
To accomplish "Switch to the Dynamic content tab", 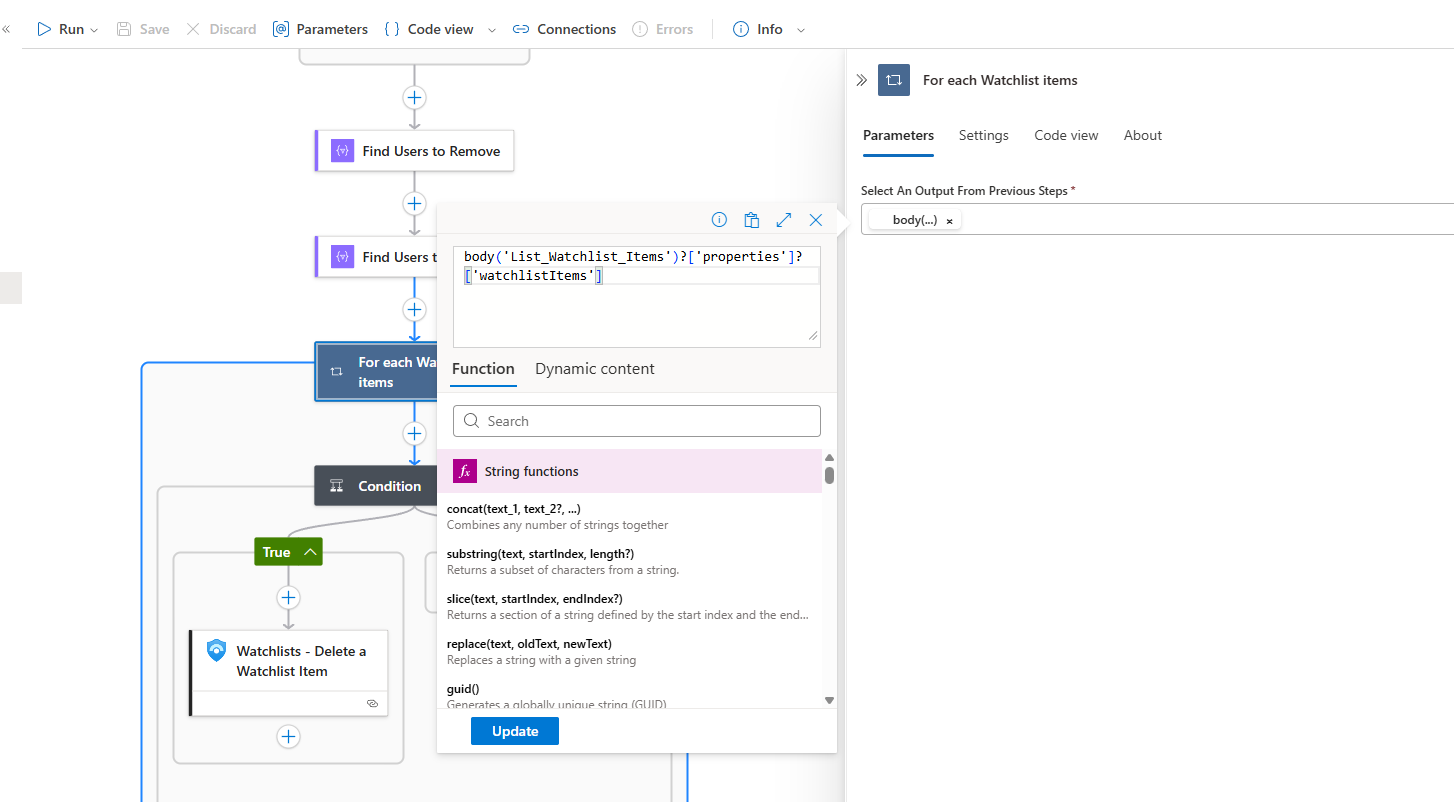I will pos(594,369).
